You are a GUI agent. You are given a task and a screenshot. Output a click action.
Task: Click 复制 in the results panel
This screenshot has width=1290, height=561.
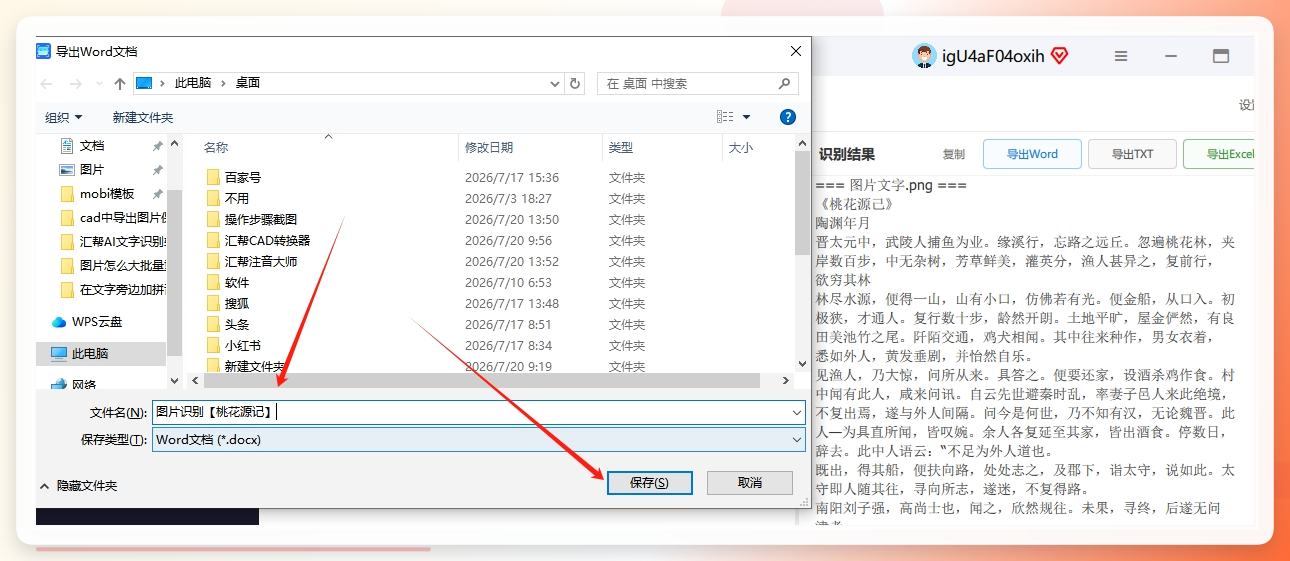954,155
